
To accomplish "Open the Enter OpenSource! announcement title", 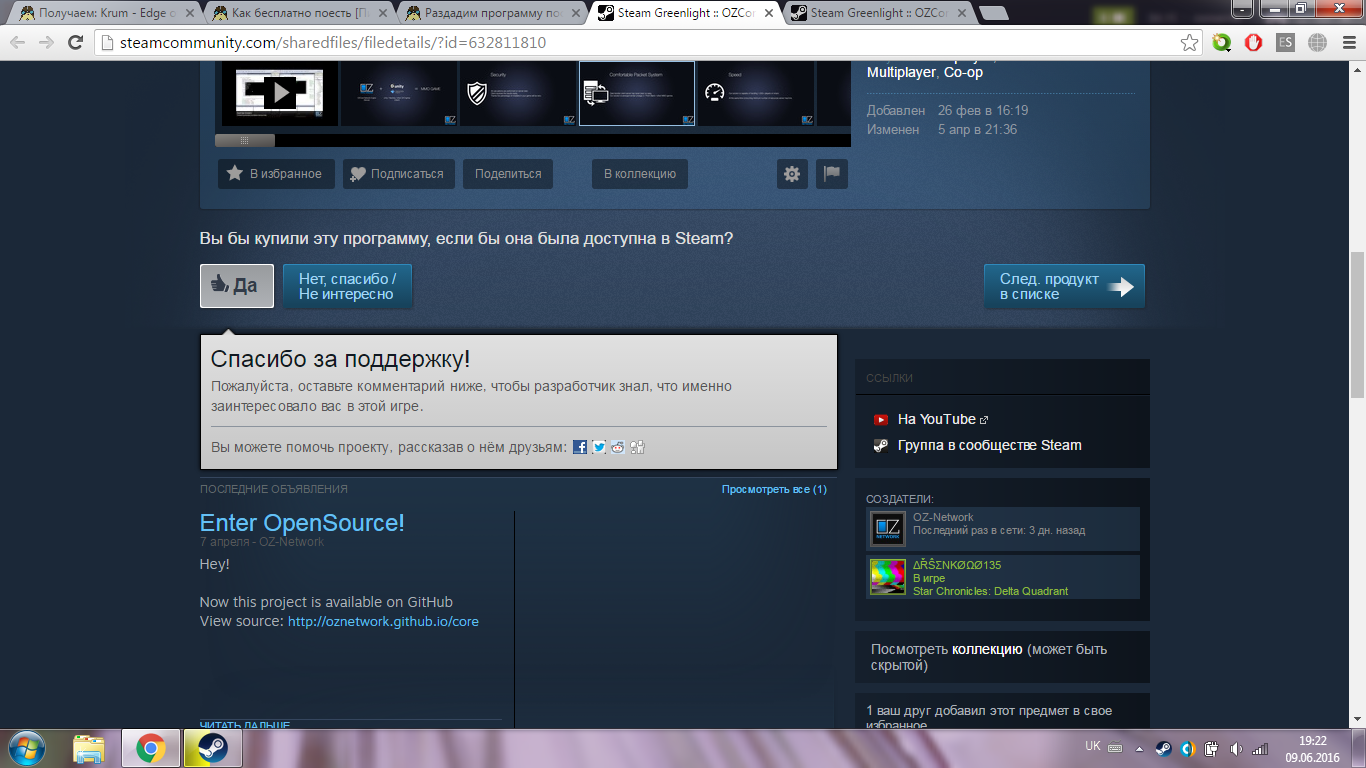I will tap(302, 523).
